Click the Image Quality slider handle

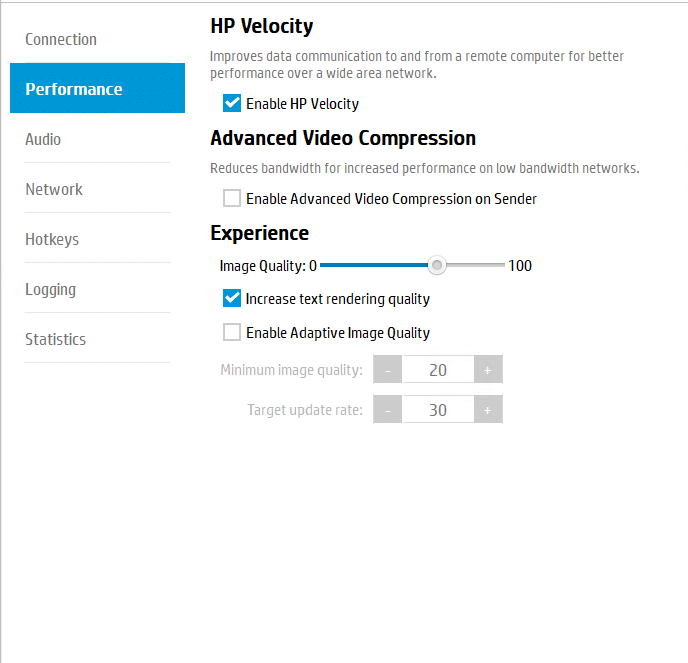click(437, 265)
